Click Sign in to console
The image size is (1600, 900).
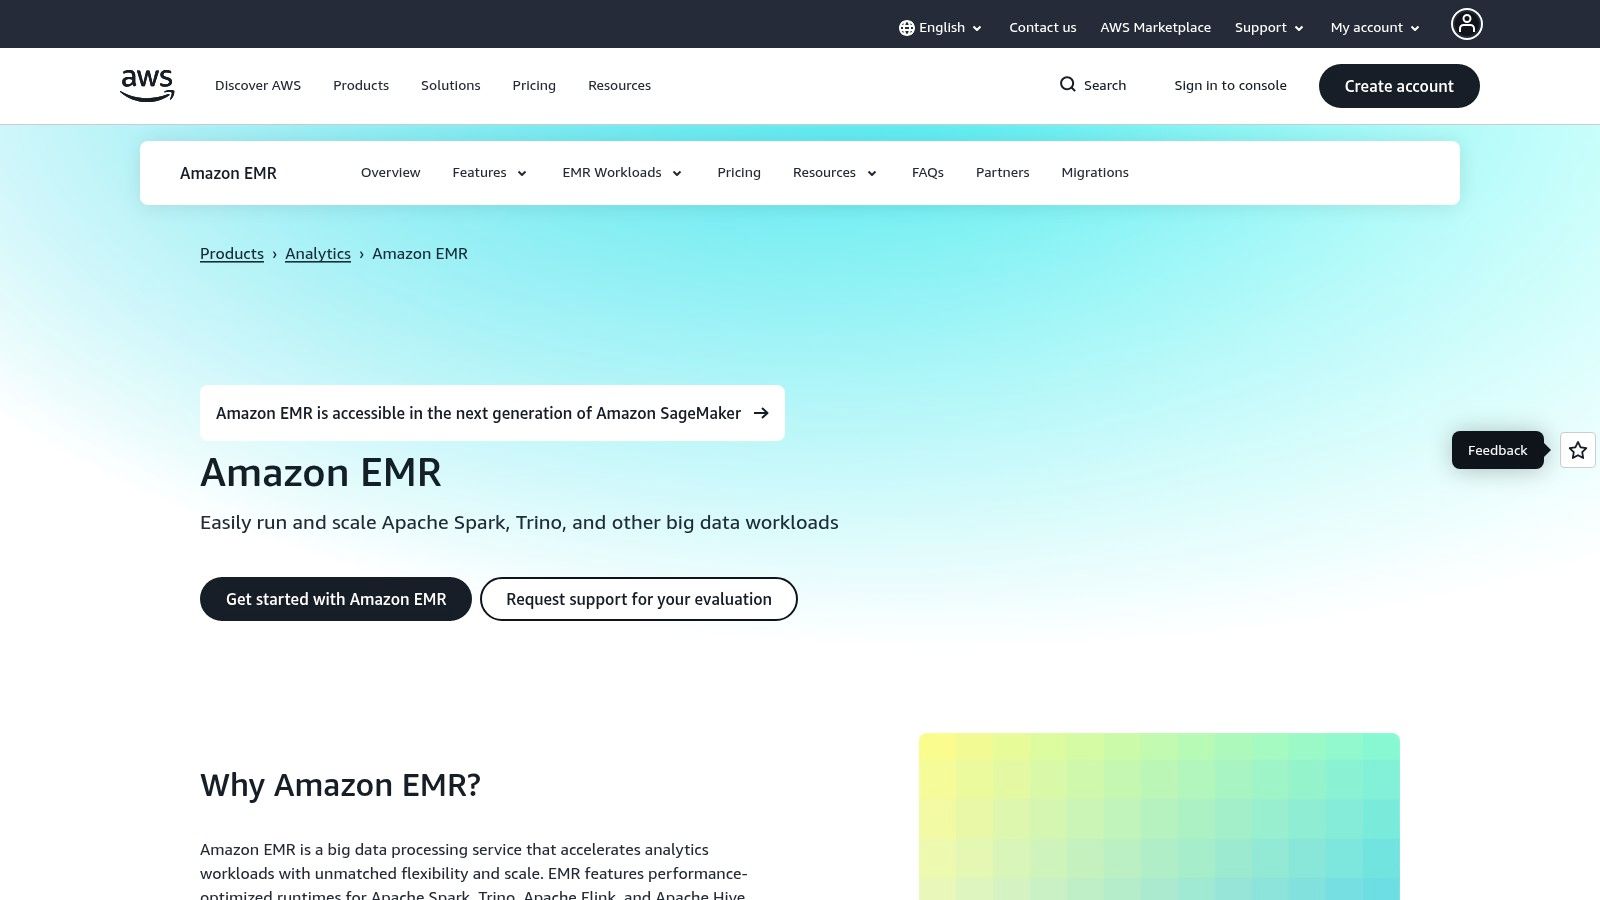point(1230,85)
